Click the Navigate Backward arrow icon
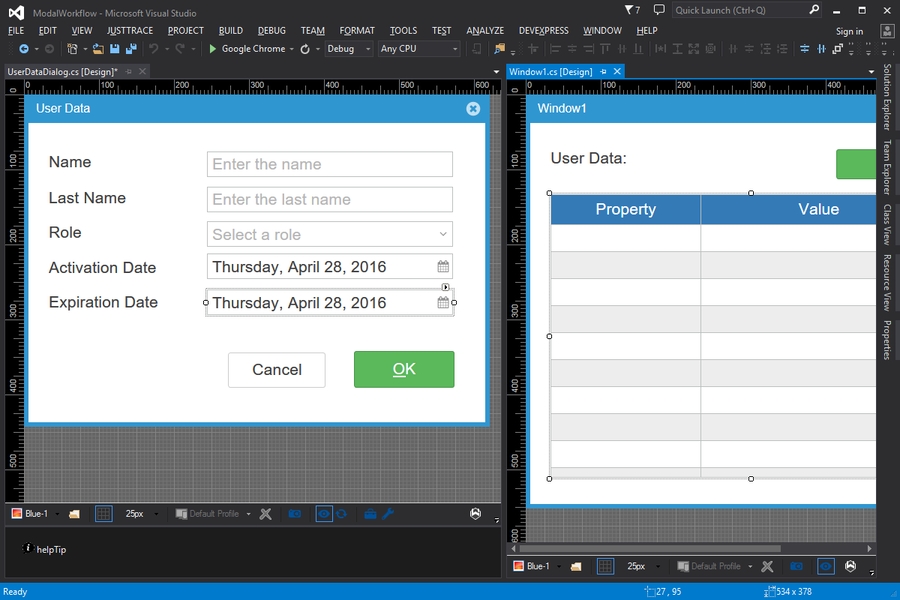900x600 pixels. point(22,49)
